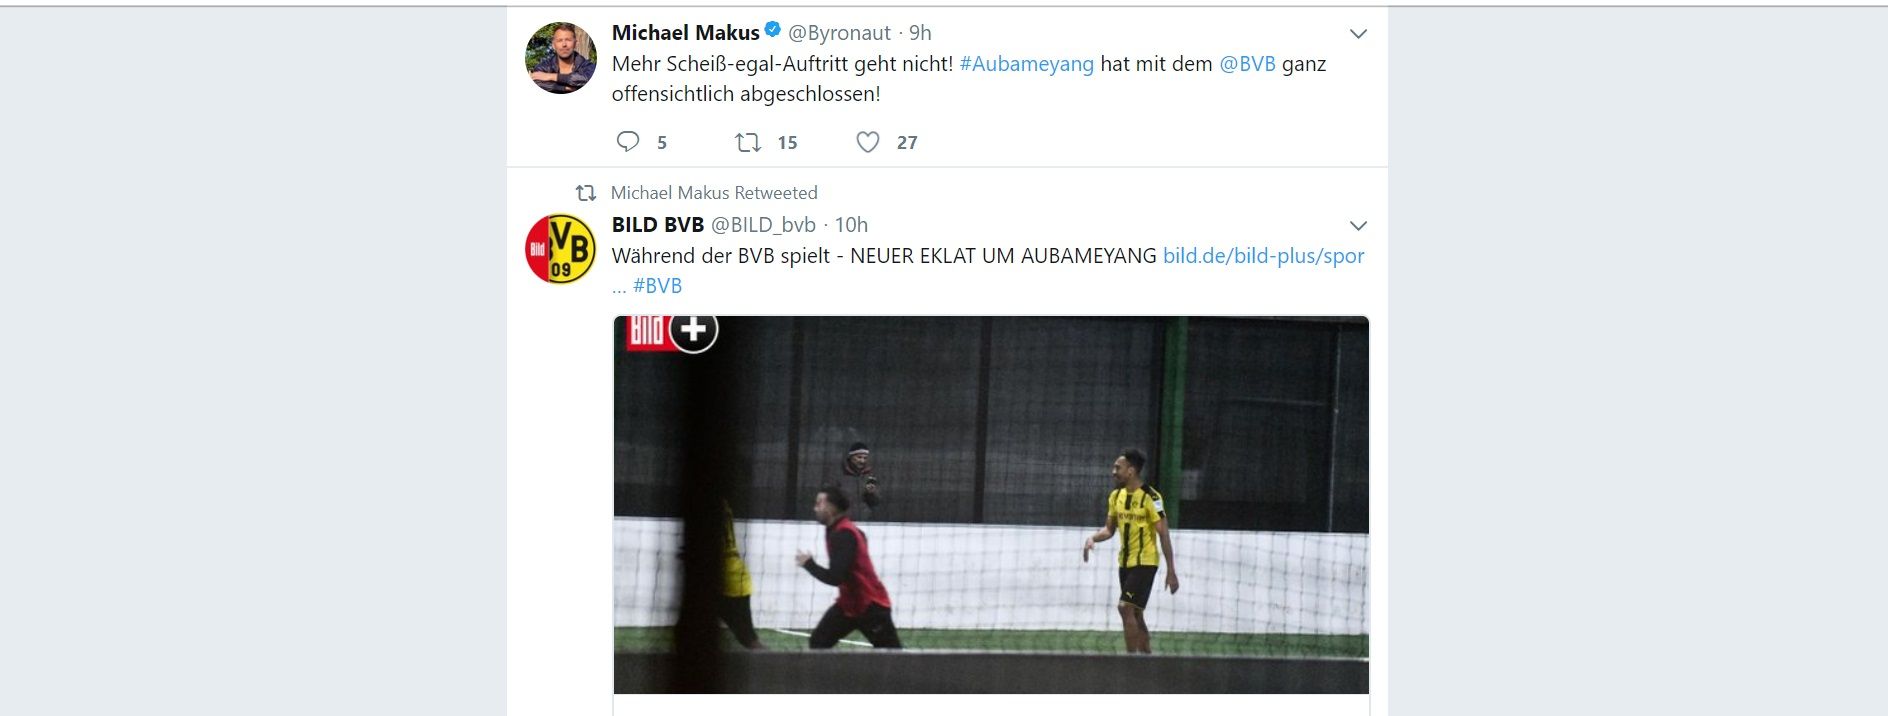This screenshot has width=1888, height=716.
Task: Click the reply speech bubble icon
Action: [x=628, y=142]
